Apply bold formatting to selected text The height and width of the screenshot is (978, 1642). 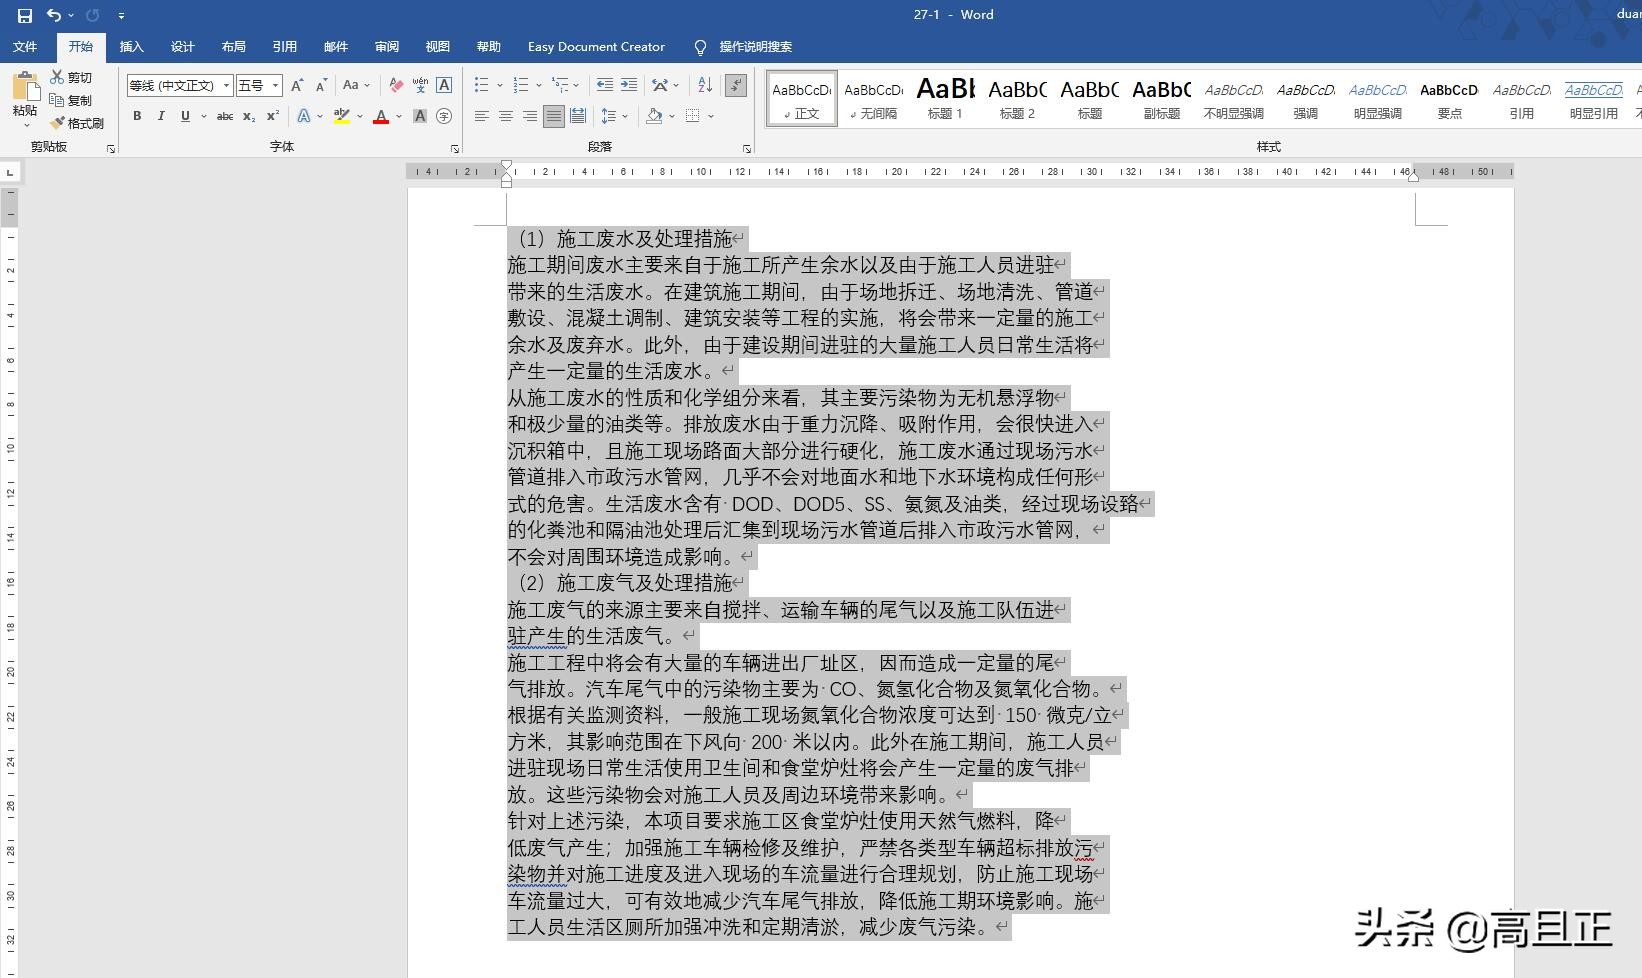(x=137, y=116)
